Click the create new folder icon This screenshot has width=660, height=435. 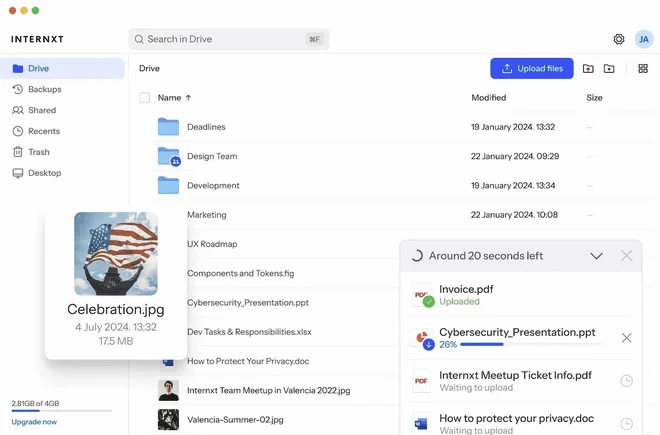coord(609,69)
